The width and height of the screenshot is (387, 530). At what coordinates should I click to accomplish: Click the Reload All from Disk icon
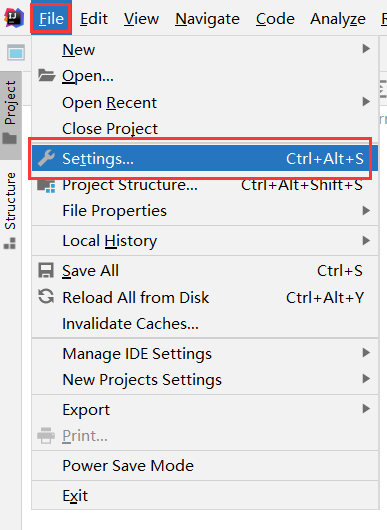coord(46,296)
